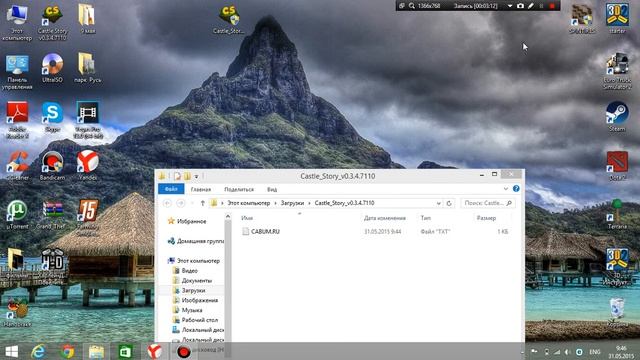
Task: Open the Grand Thief archive icon
Action: [52, 214]
